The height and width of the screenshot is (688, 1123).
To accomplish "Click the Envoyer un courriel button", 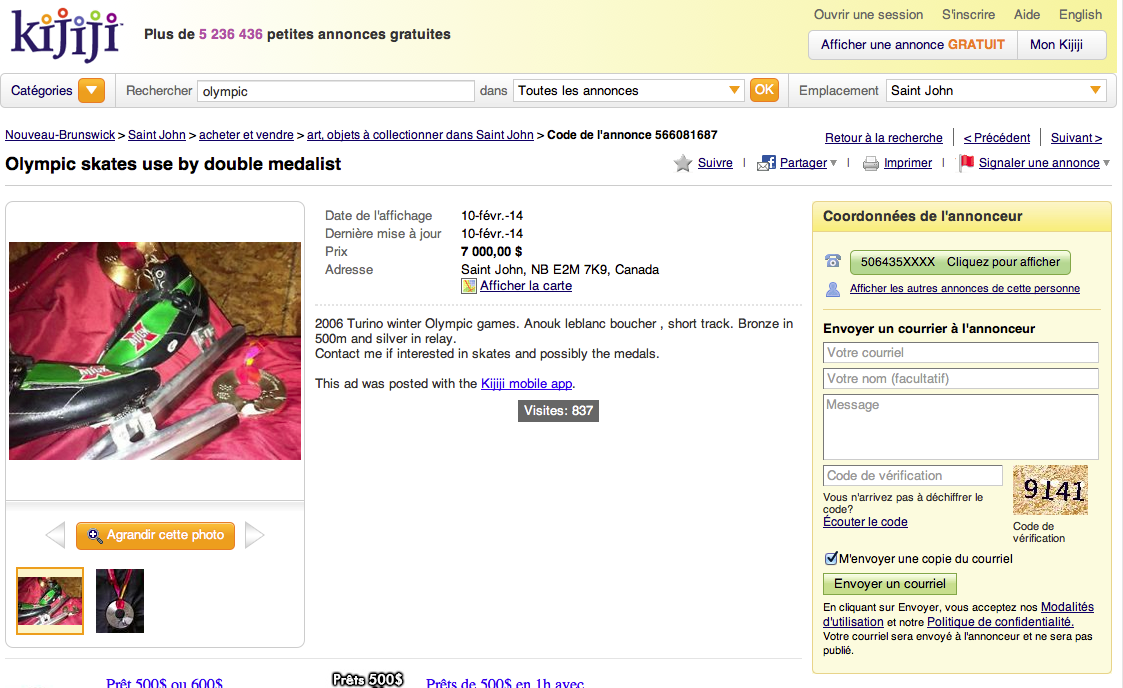I will point(890,583).
